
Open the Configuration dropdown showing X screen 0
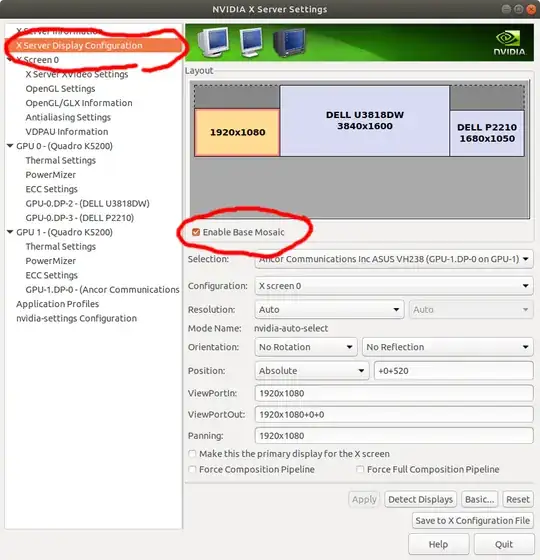click(394, 286)
